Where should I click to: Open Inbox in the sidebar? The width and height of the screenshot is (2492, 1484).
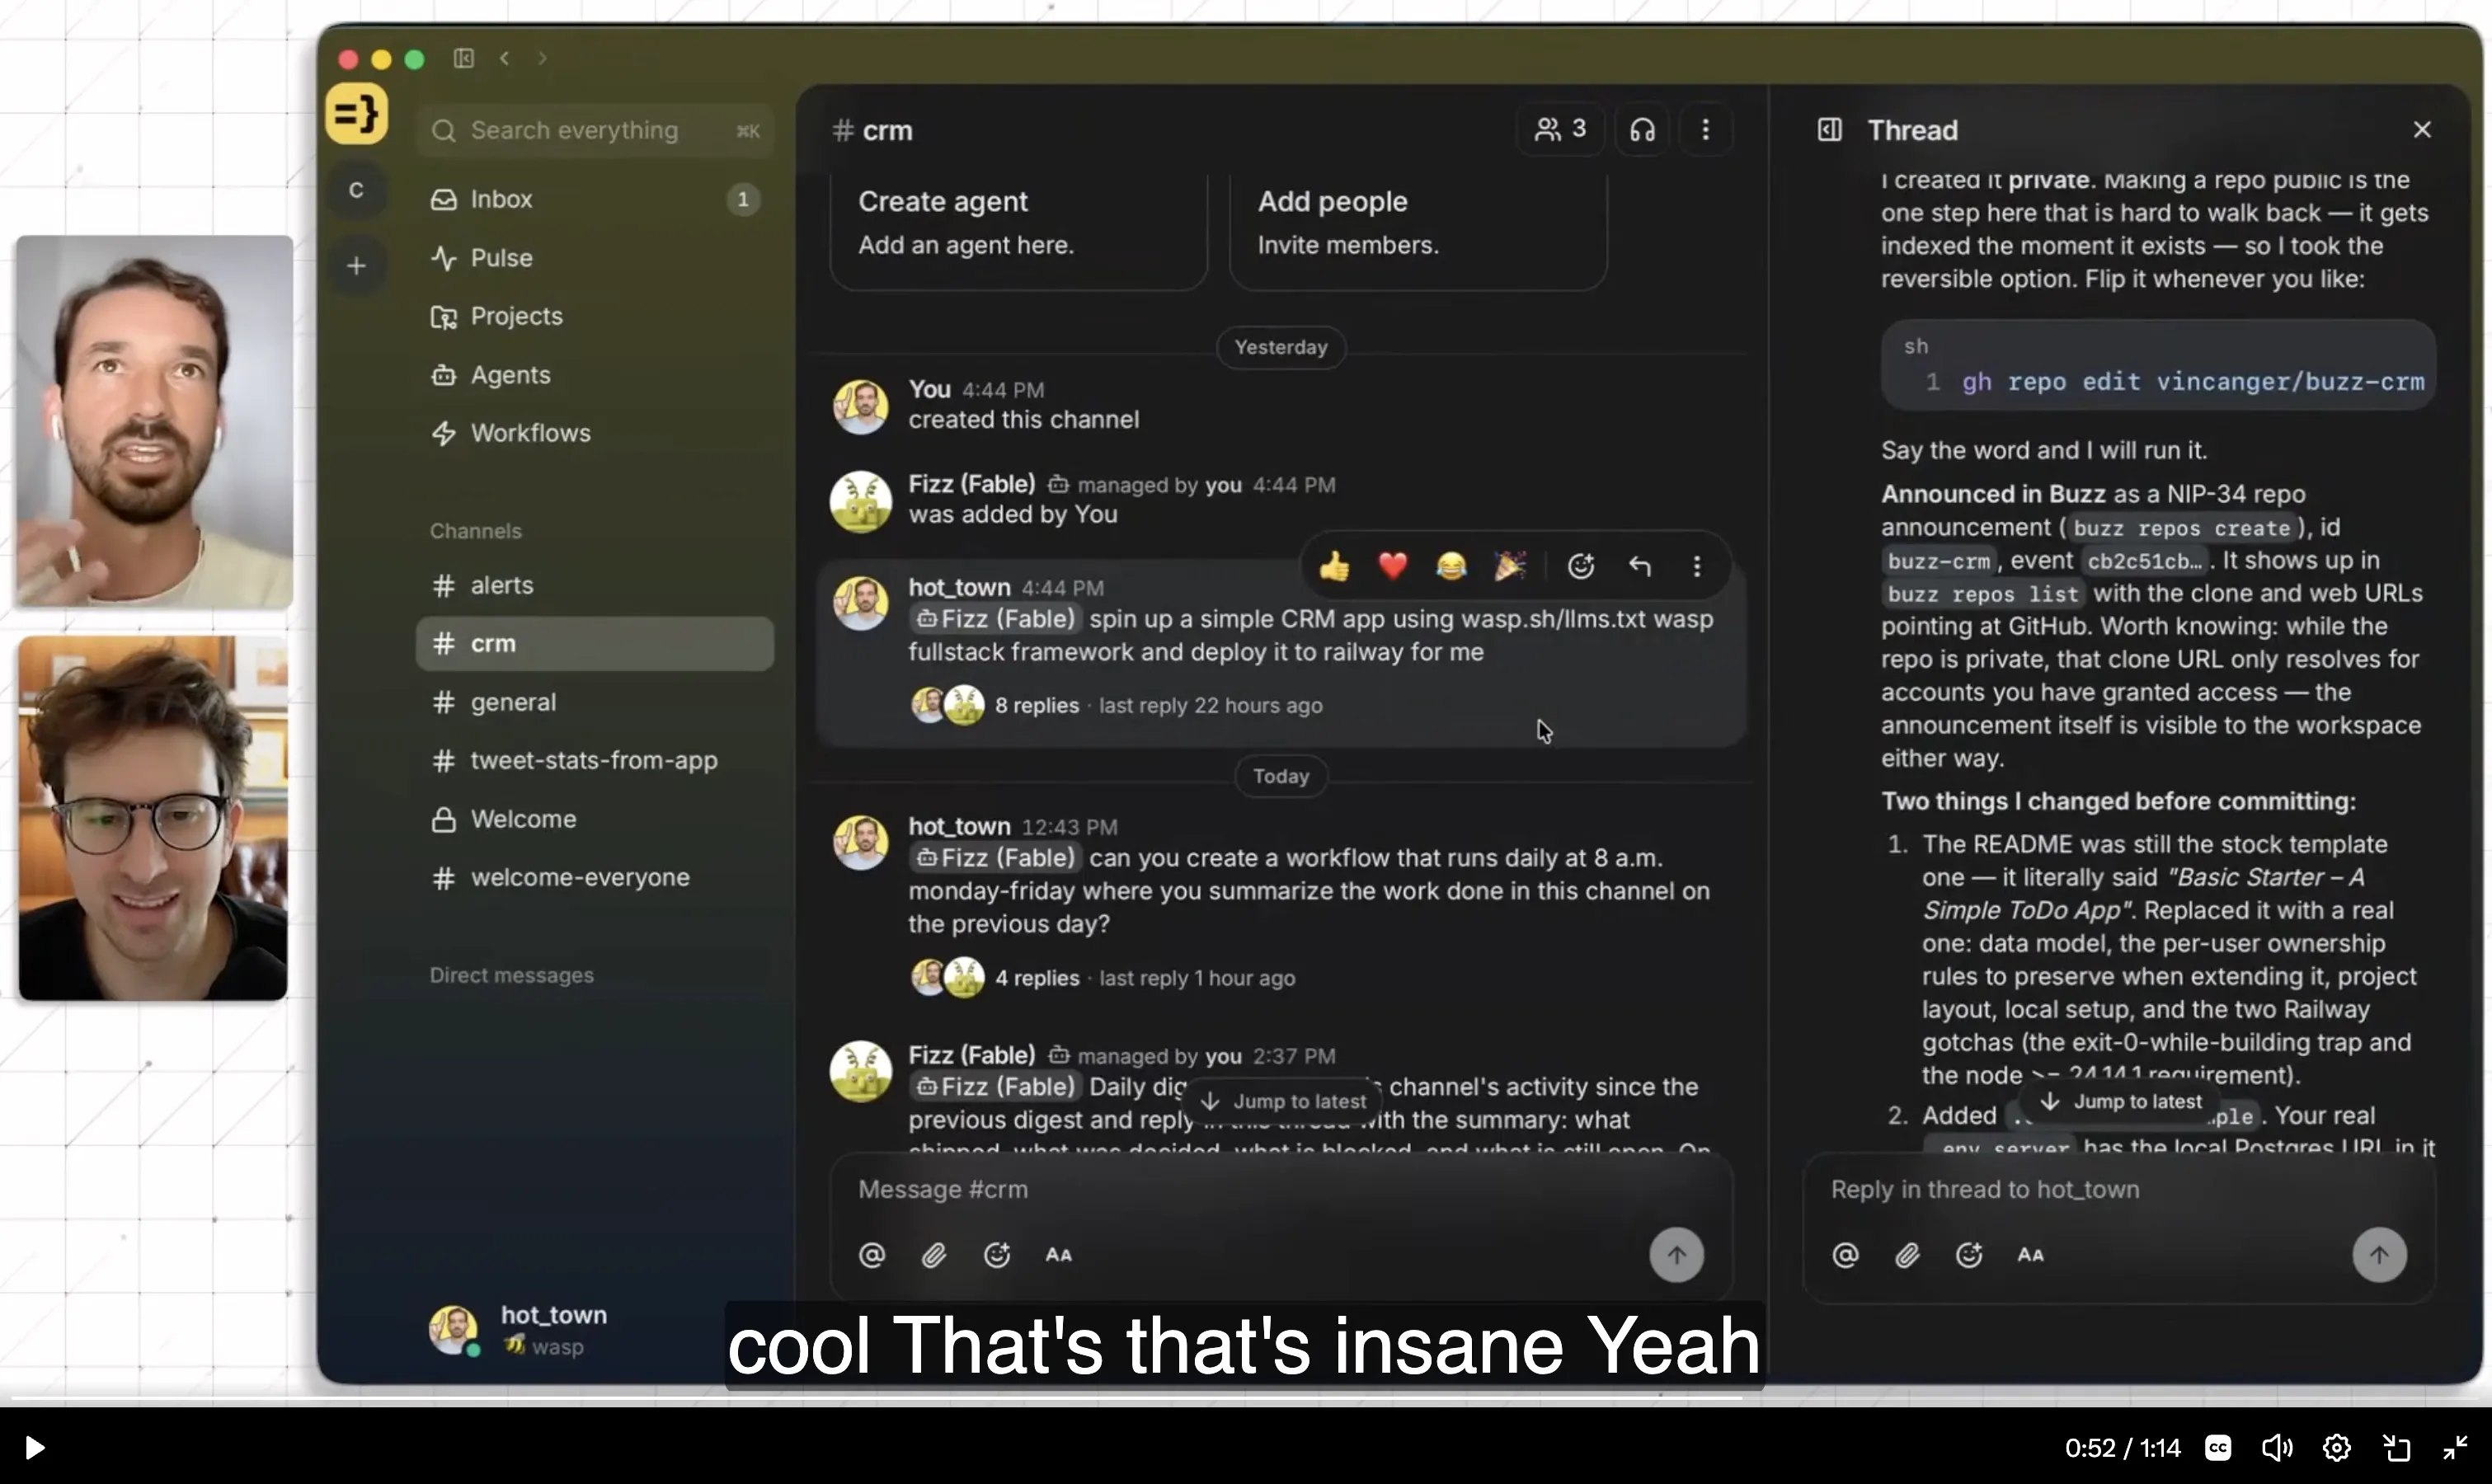tap(595, 199)
